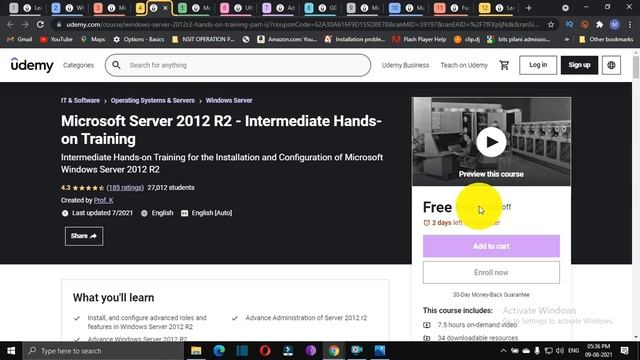Click the Search for anything field
The height and width of the screenshot is (360, 640).
coord(238,65)
